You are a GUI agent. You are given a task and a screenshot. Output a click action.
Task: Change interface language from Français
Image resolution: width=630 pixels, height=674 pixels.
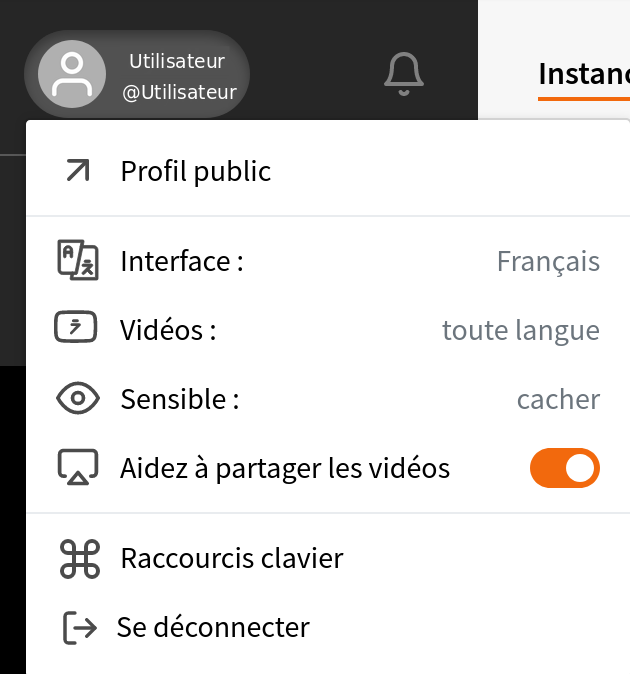click(548, 262)
